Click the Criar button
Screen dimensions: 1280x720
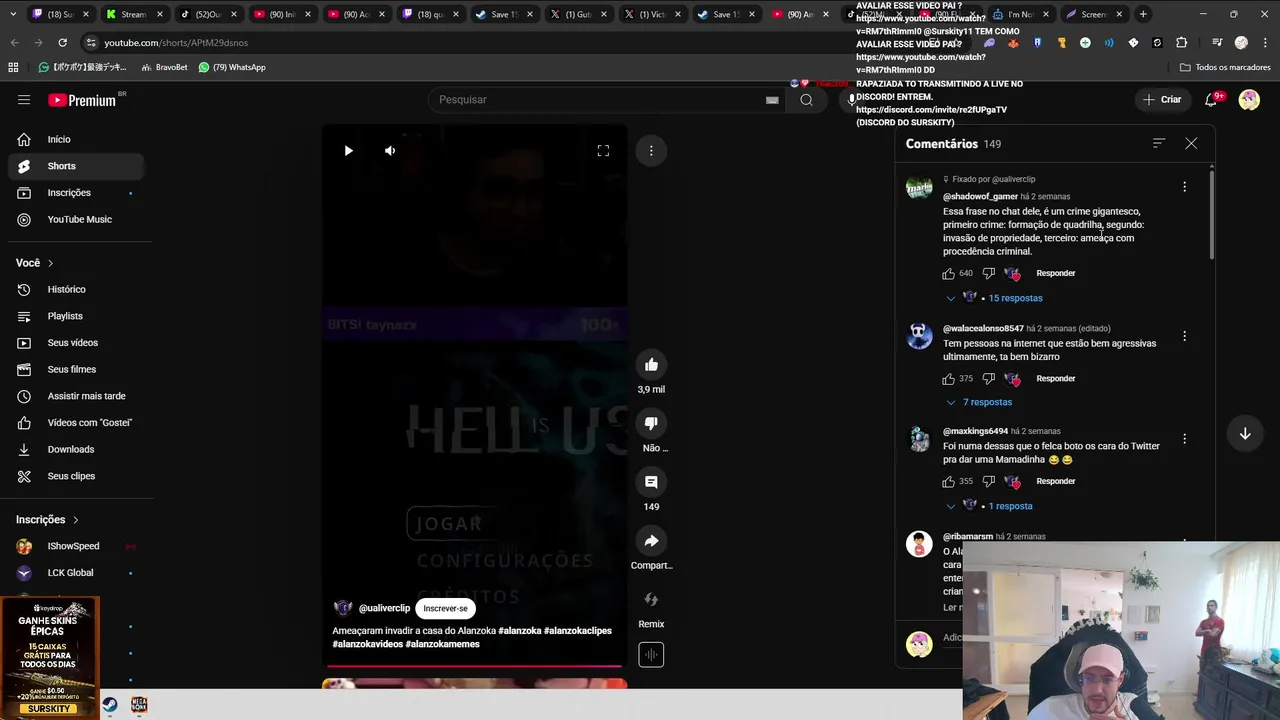[x=1163, y=100]
